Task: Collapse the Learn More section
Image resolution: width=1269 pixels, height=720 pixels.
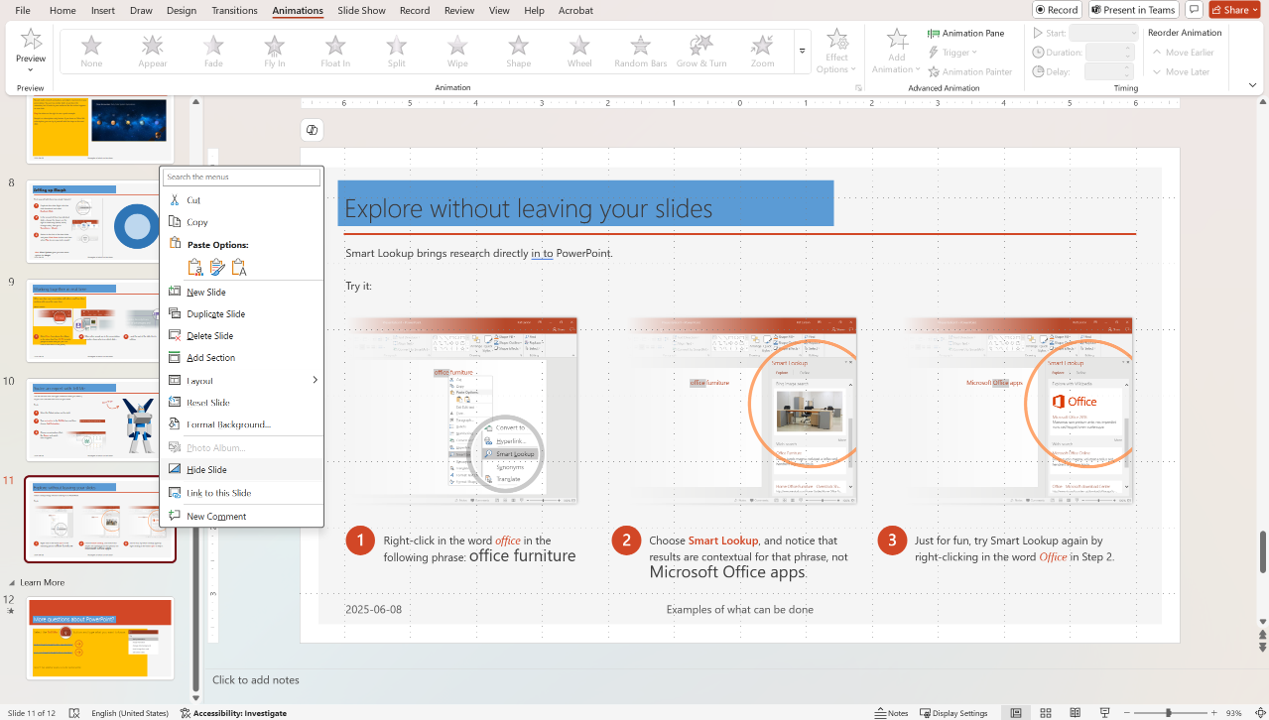Action: [x=13, y=583]
